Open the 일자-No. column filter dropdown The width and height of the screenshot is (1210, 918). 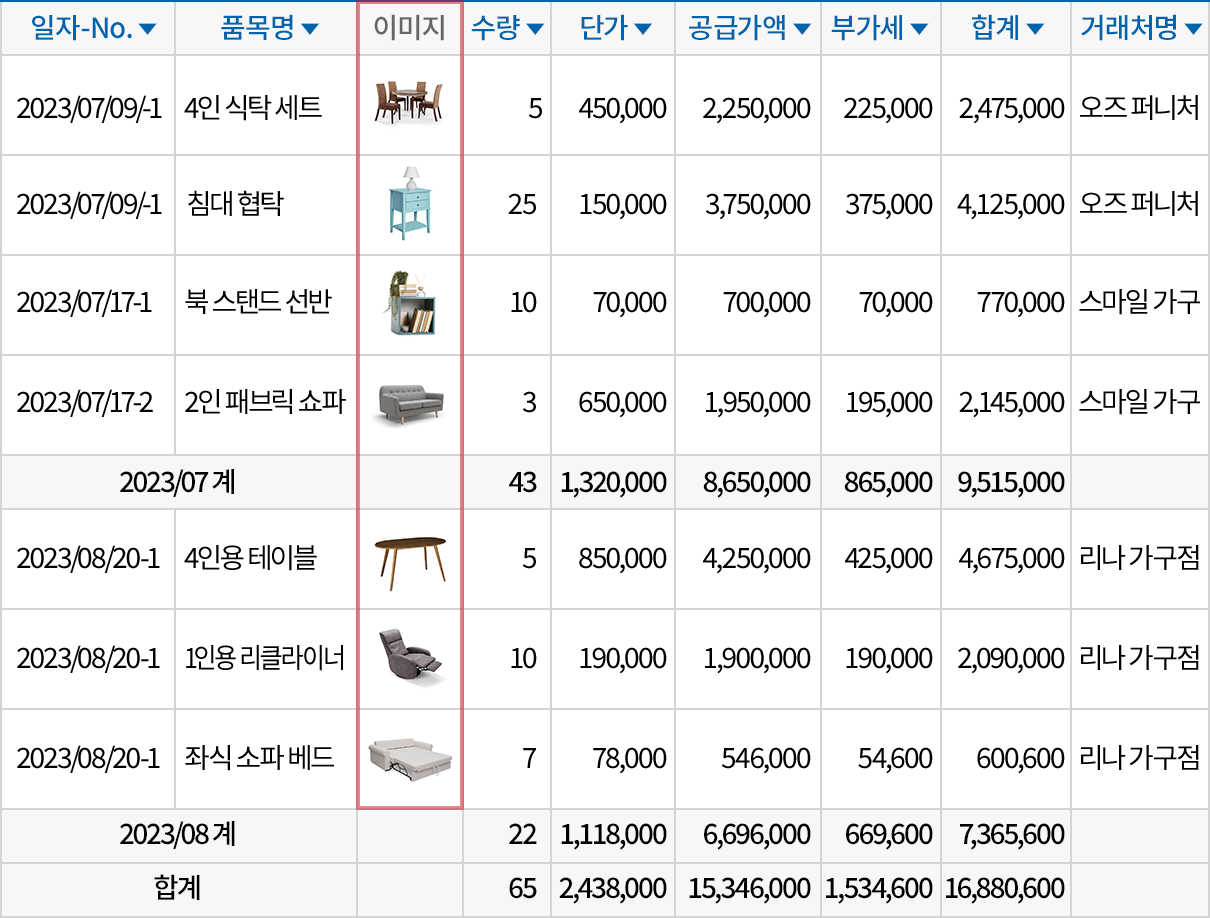[x=148, y=28]
